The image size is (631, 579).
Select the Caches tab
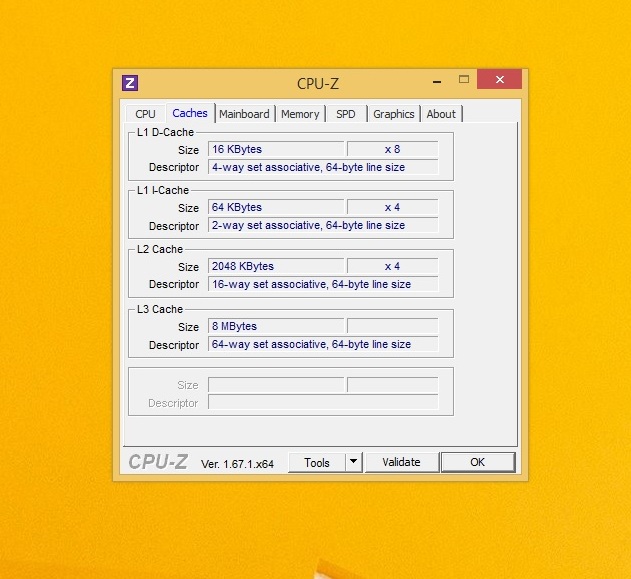pos(190,113)
